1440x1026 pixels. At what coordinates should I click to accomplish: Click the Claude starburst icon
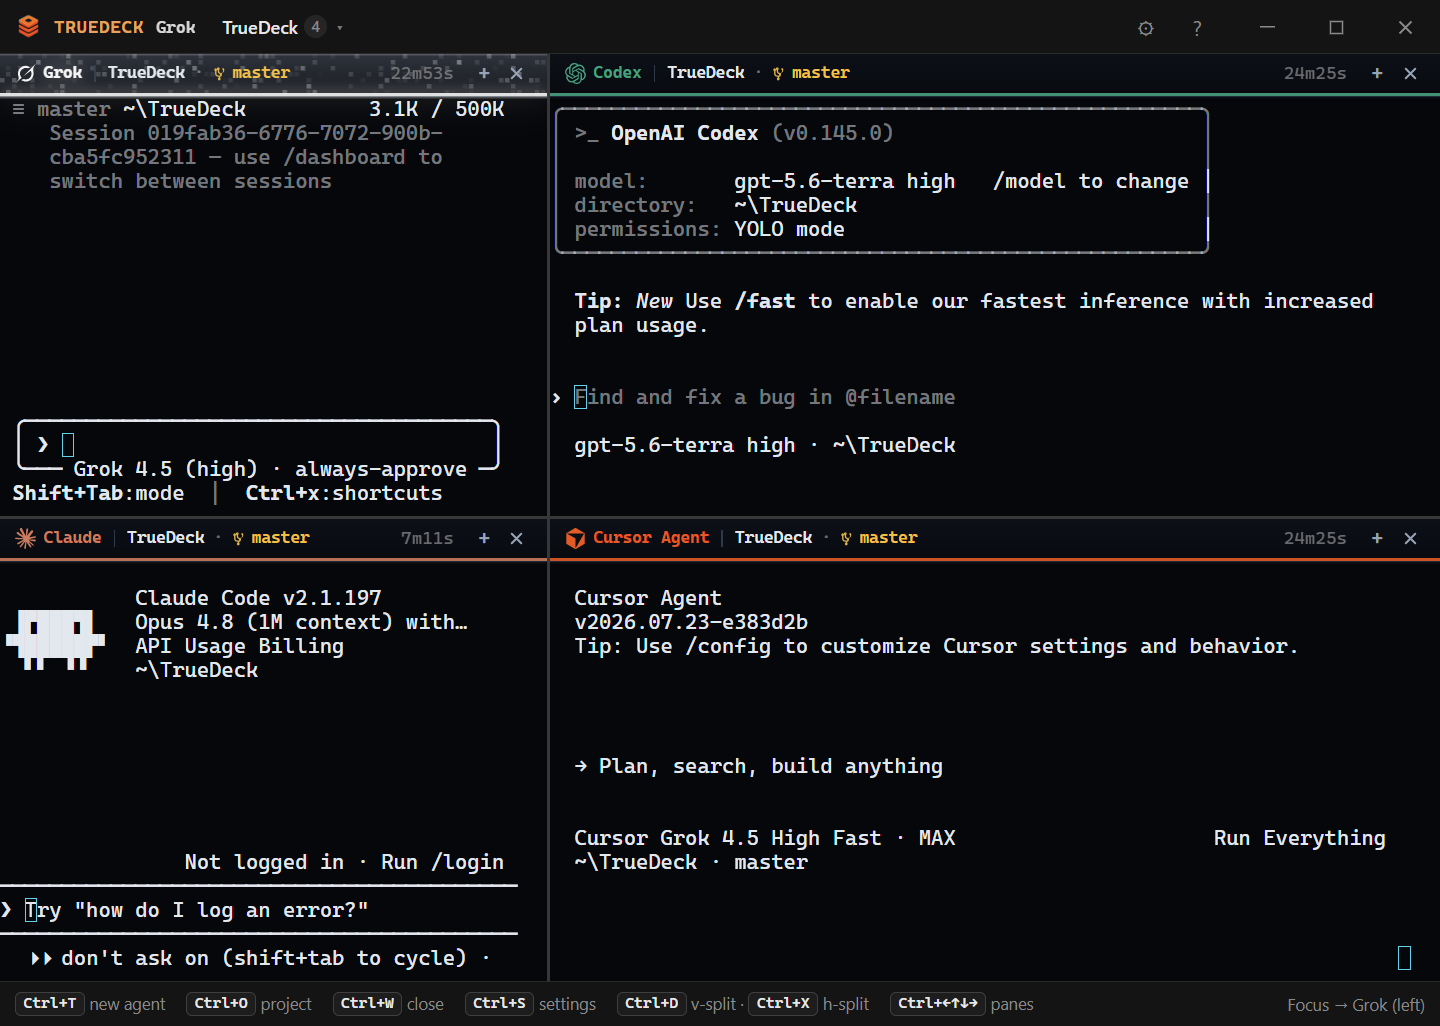pos(26,538)
